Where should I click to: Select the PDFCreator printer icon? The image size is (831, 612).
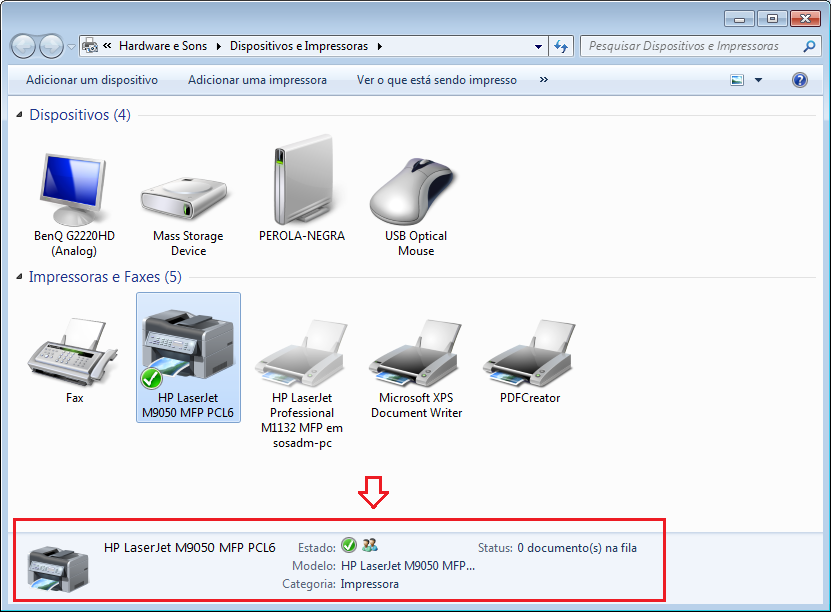coord(529,353)
